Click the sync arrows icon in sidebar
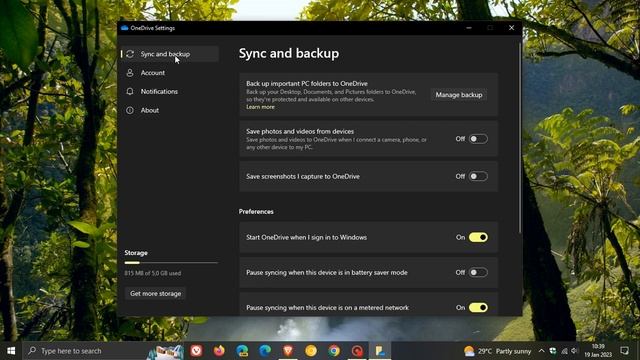 [130, 54]
